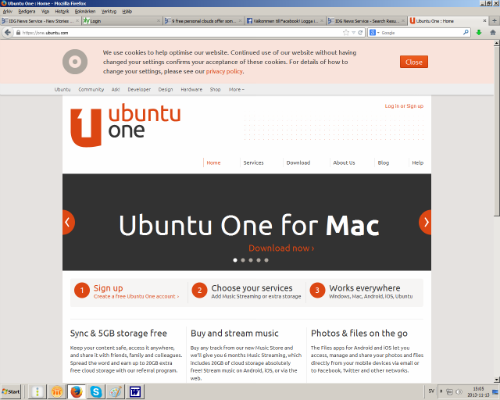The width and height of the screenshot is (500, 400).
Task: Open the Services tab on the site
Action: click(253, 163)
